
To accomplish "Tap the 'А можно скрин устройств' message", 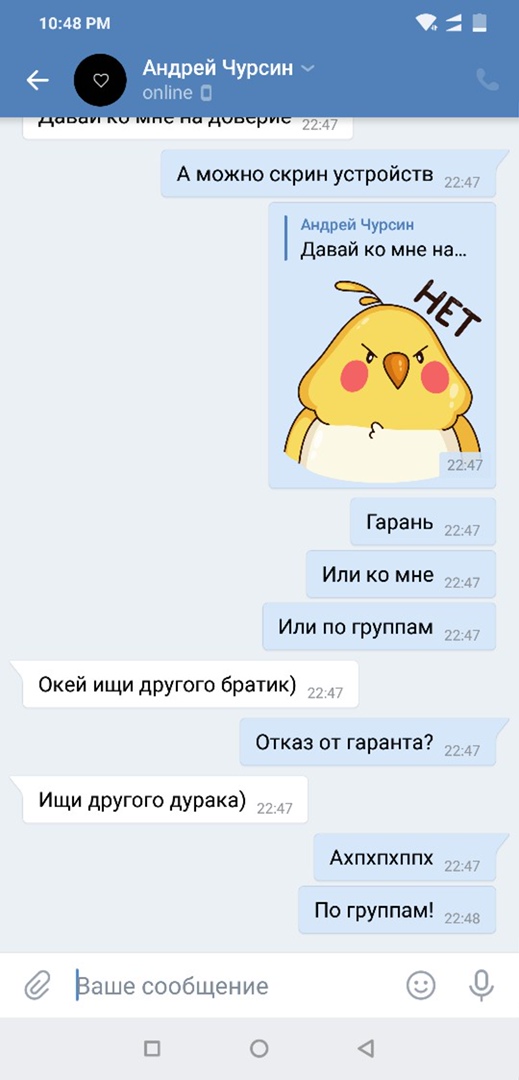I will [x=328, y=174].
